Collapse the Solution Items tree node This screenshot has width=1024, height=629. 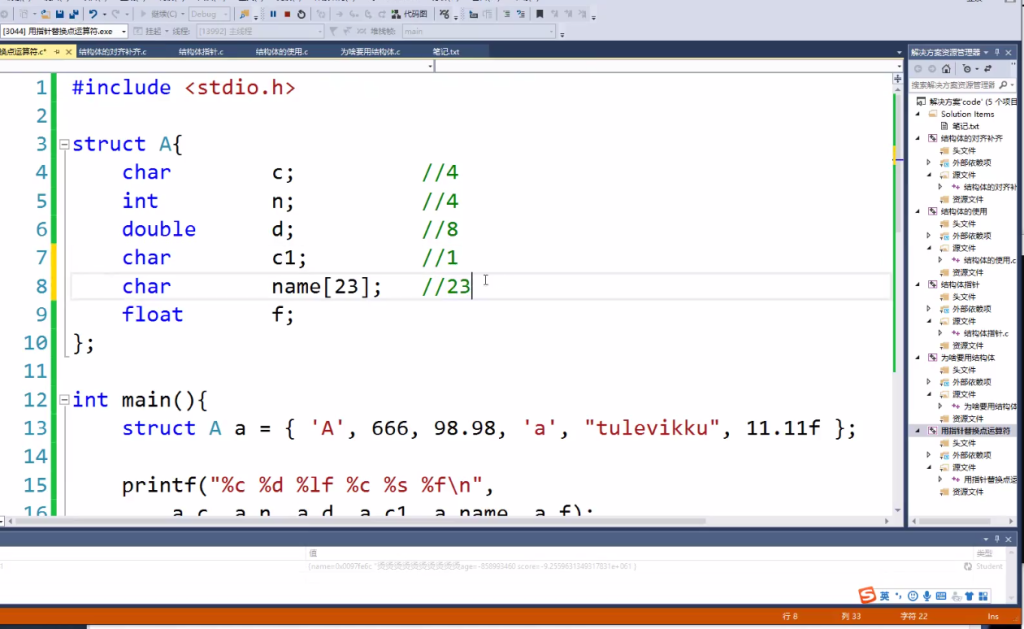click(x=918, y=114)
